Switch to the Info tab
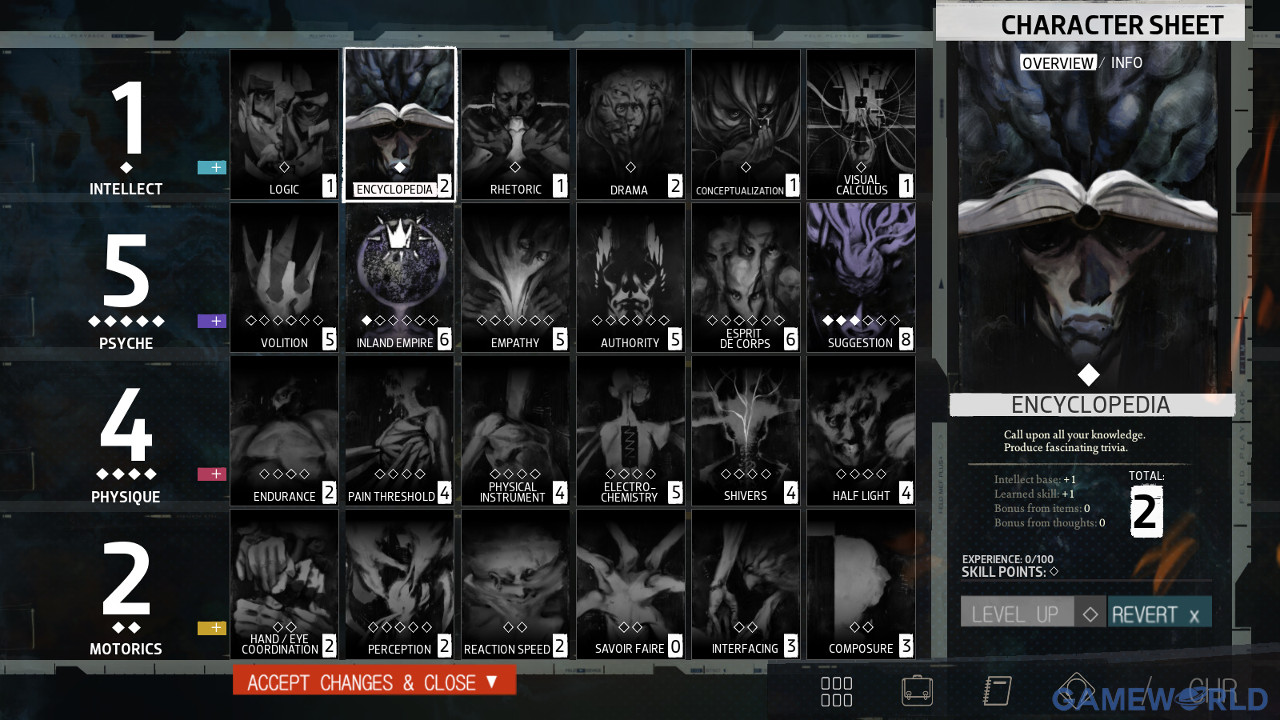Screen dimensions: 1280x720 coord(1126,63)
